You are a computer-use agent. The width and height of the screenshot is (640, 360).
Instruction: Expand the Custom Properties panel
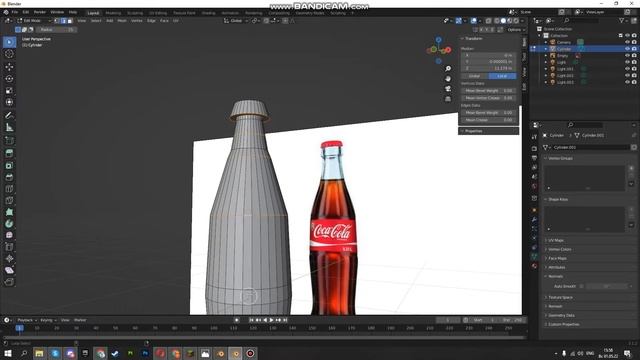pyautogui.click(x=563, y=324)
